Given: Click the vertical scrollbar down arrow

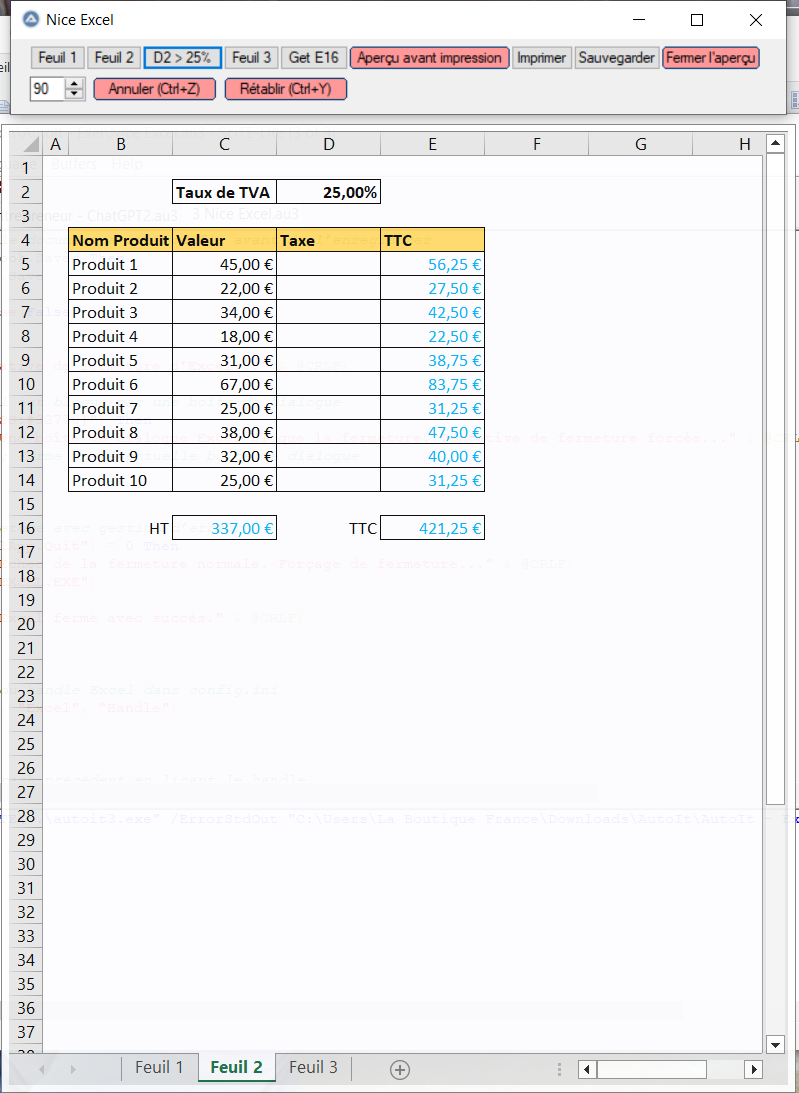Looking at the screenshot, I should point(774,1044).
